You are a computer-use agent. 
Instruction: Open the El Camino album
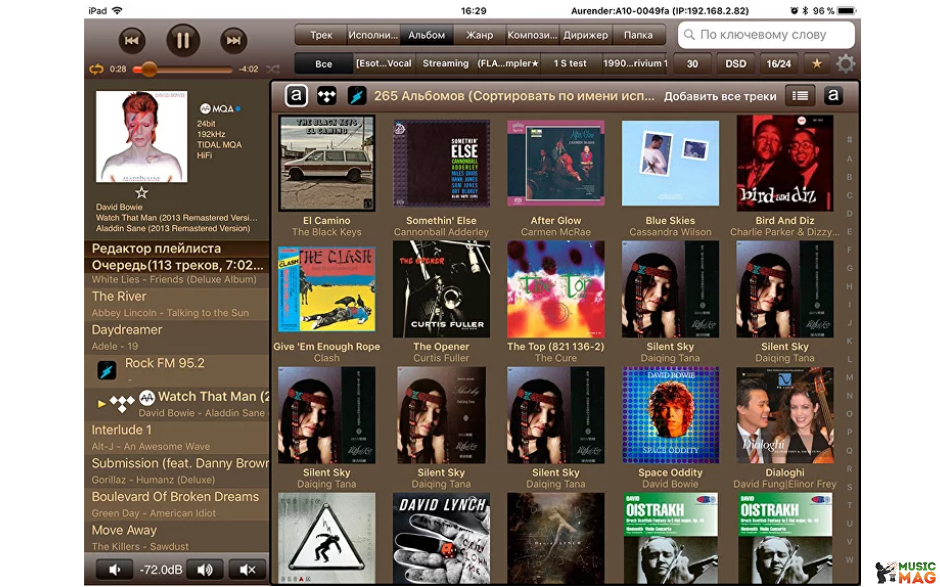pyautogui.click(x=327, y=162)
